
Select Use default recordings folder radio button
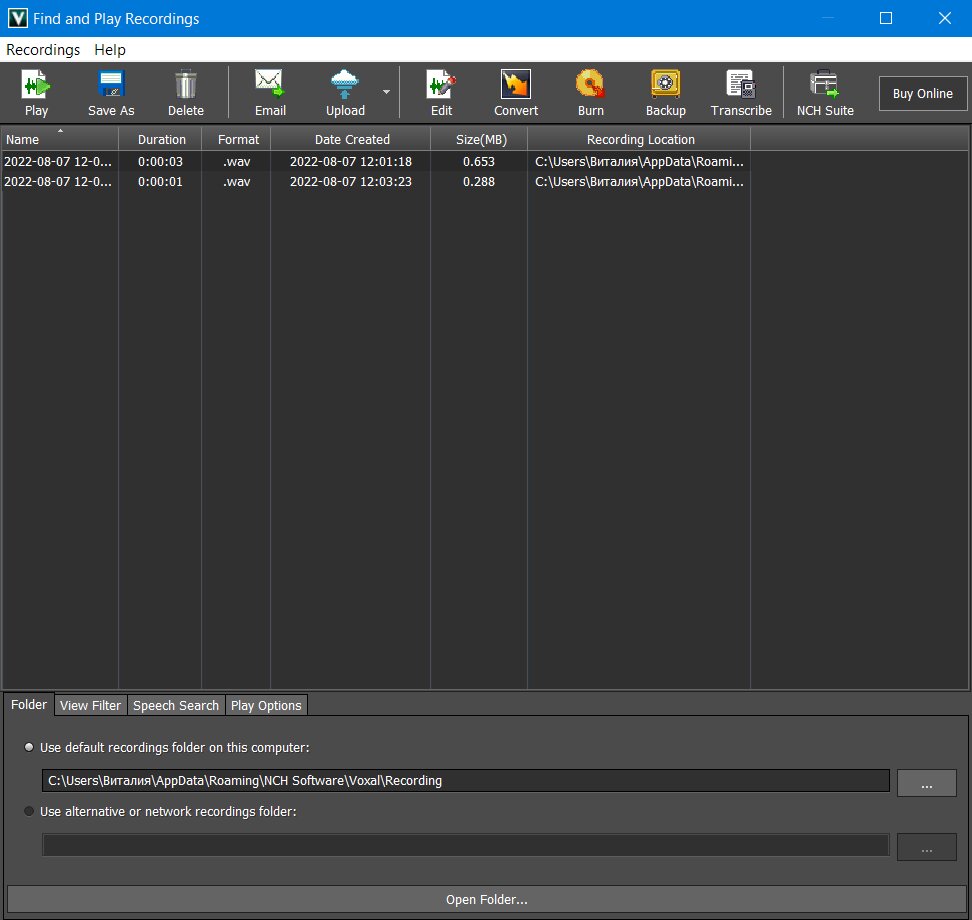pos(29,747)
